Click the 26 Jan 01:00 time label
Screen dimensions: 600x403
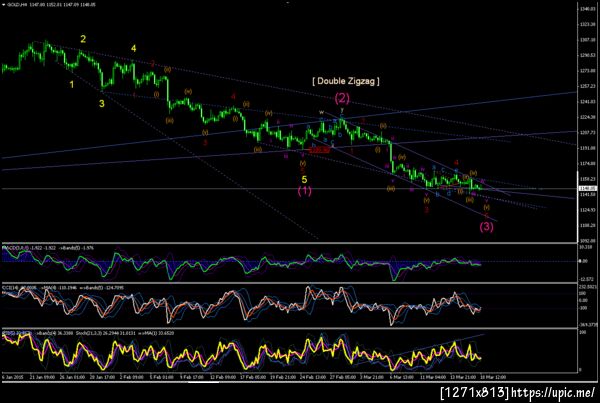[73, 377]
